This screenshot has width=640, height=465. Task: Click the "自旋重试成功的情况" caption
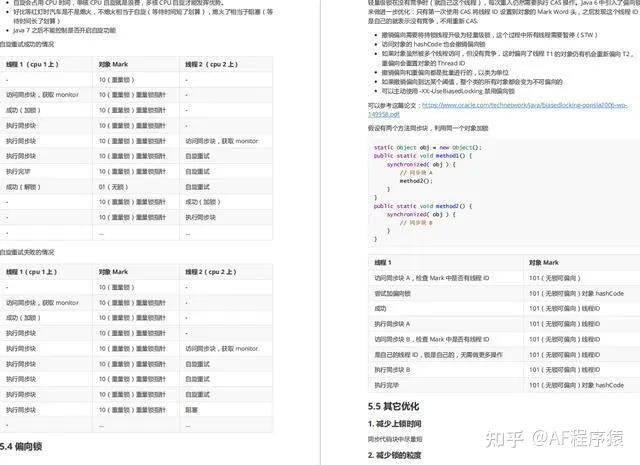pos(27,44)
